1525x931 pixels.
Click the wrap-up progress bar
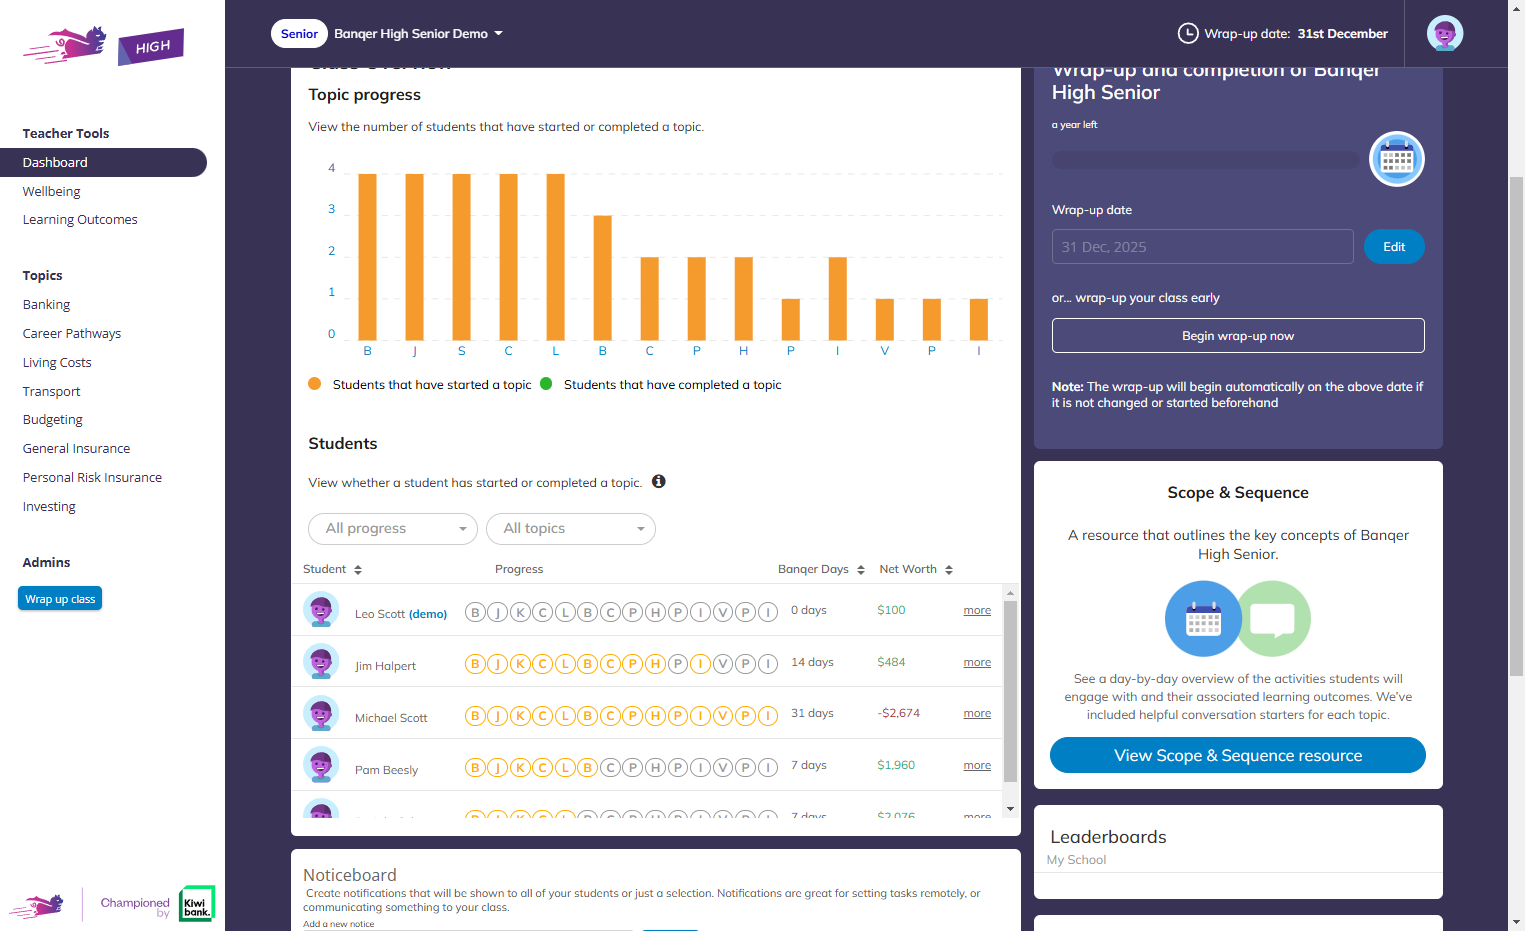1205,160
